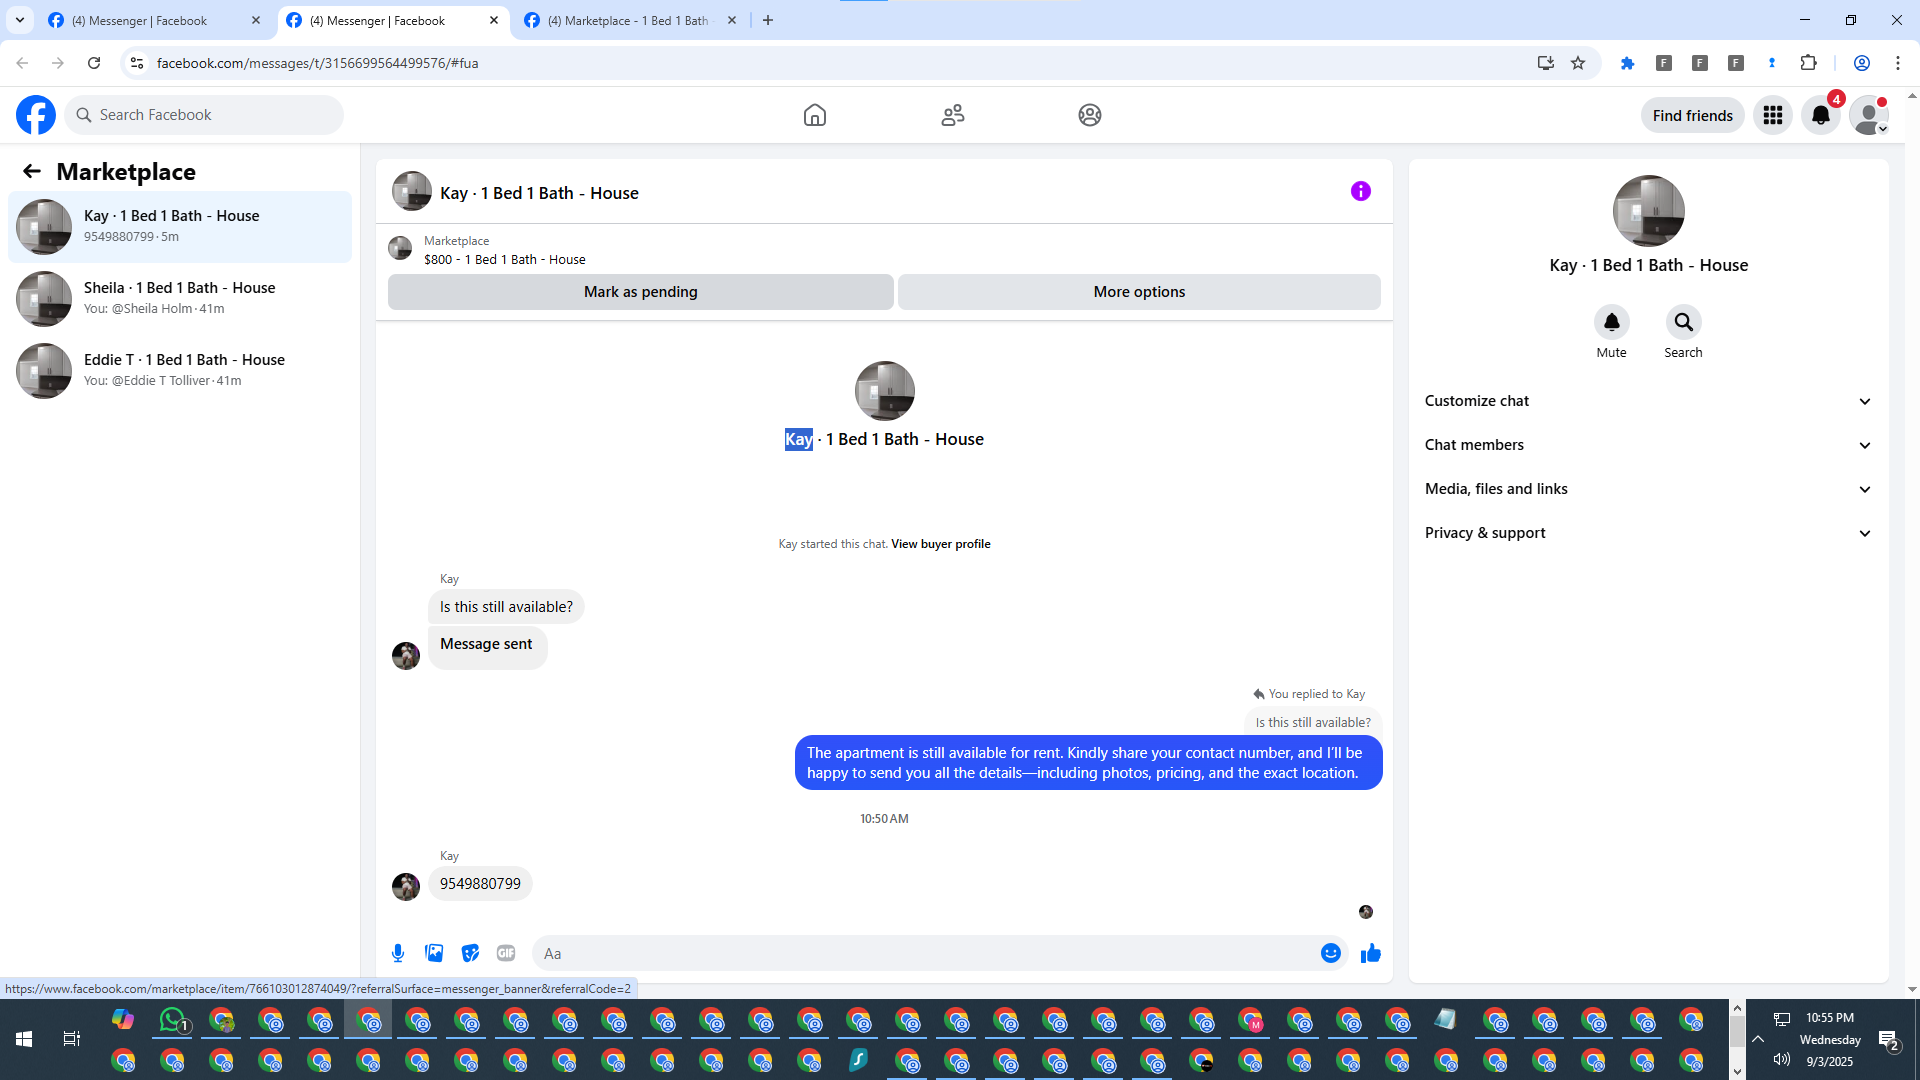Open the Windows Start menu
Viewport: 1920px width, 1080px height.
(24, 1039)
